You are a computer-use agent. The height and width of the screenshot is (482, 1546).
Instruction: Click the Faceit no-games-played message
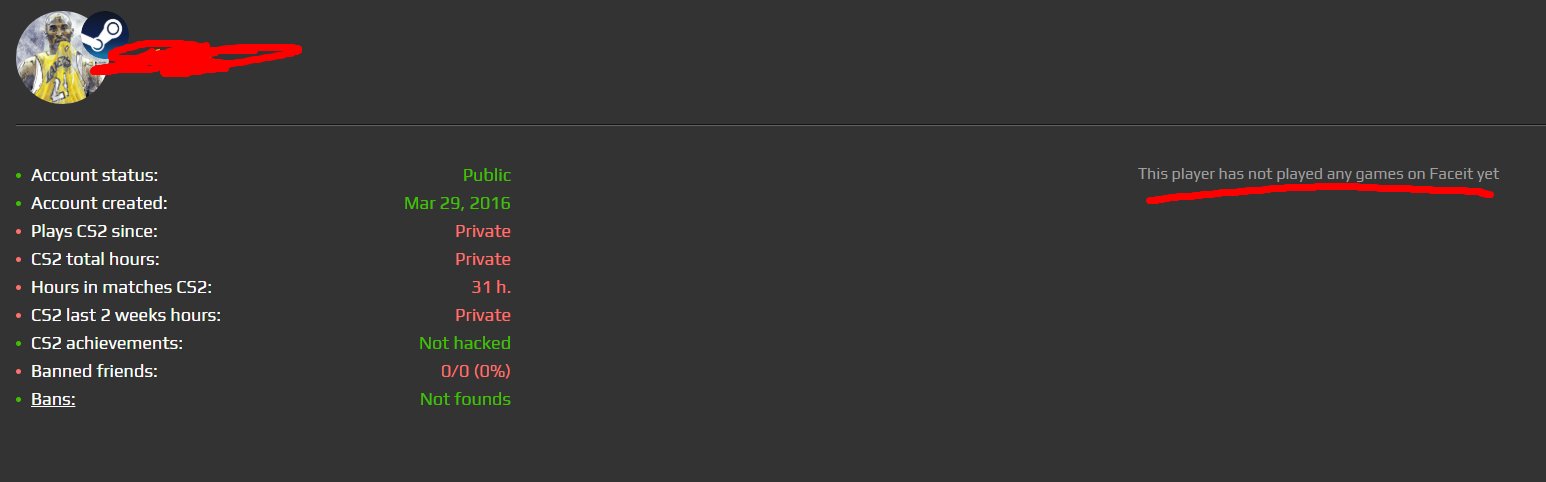(1318, 174)
